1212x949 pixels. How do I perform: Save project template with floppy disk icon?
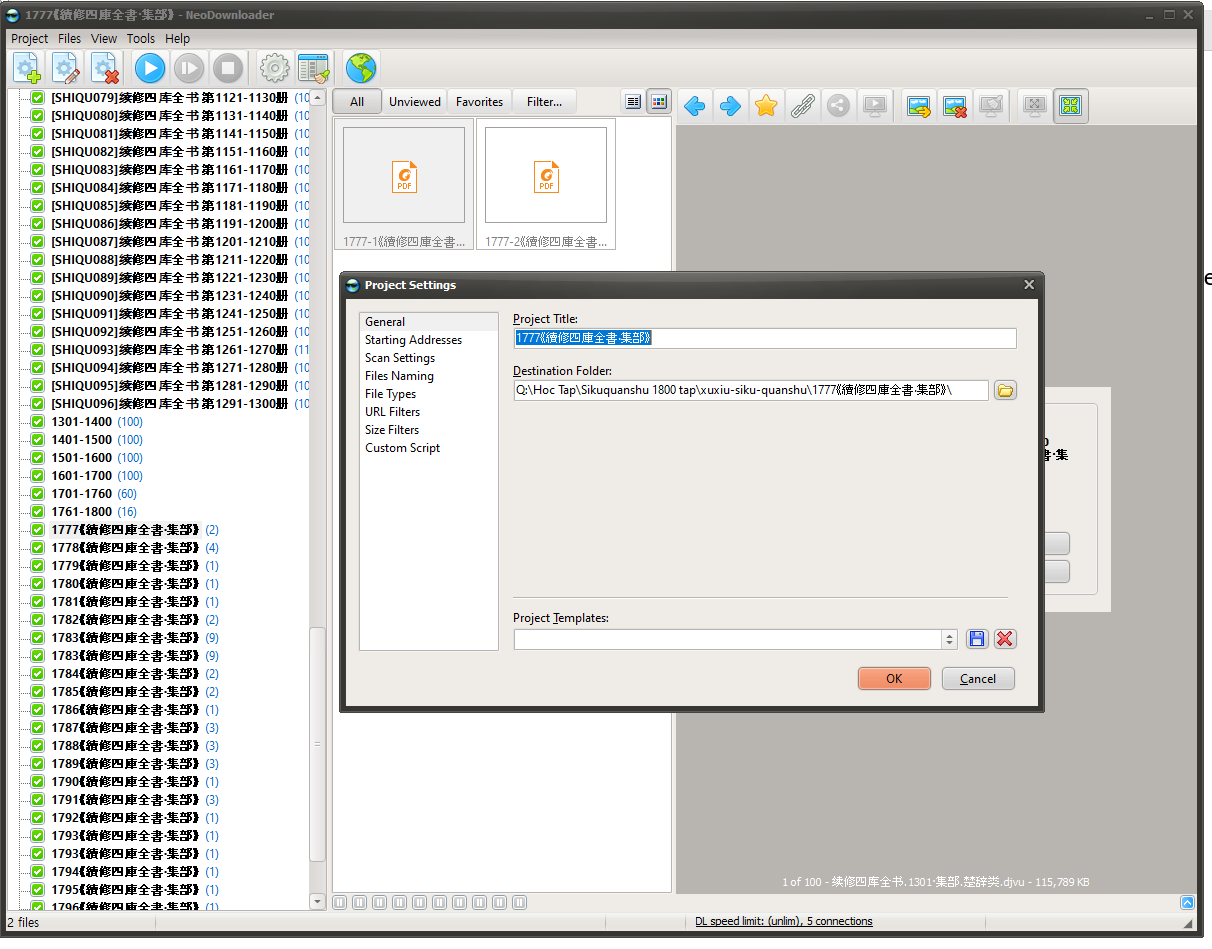(x=977, y=639)
